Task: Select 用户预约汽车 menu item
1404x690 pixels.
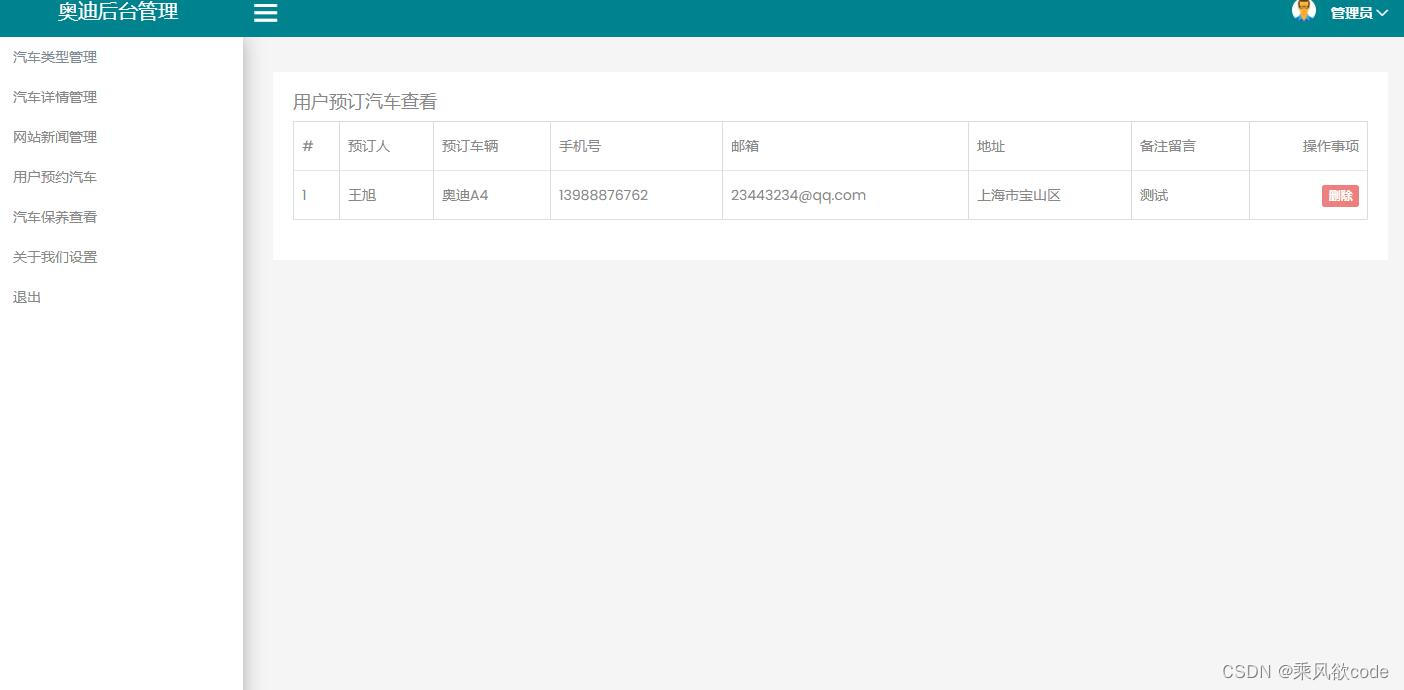Action: pos(55,177)
